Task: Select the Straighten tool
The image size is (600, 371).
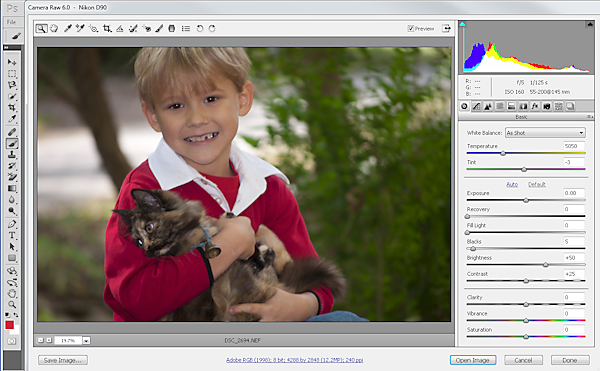Action: pyautogui.click(x=120, y=28)
